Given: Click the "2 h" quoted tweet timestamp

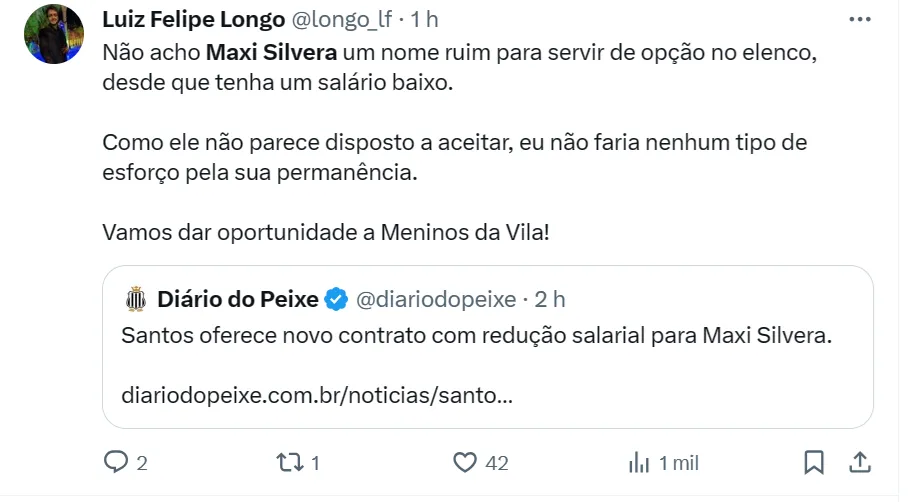Looking at the screenshot, I should pos(550,298).
